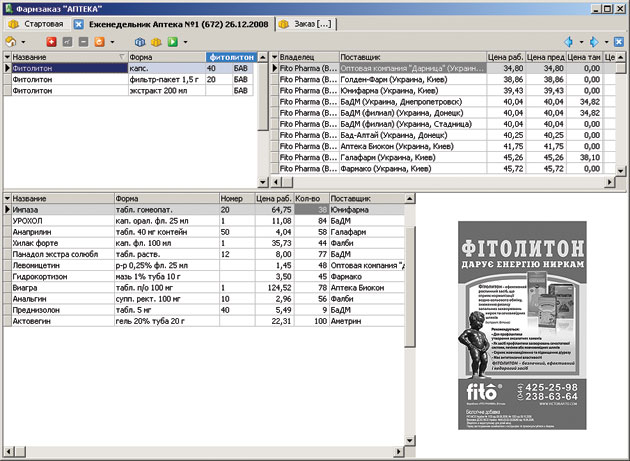Click the orange refresh icon
The image size is (630, 461).
click(x=99, y=41)
